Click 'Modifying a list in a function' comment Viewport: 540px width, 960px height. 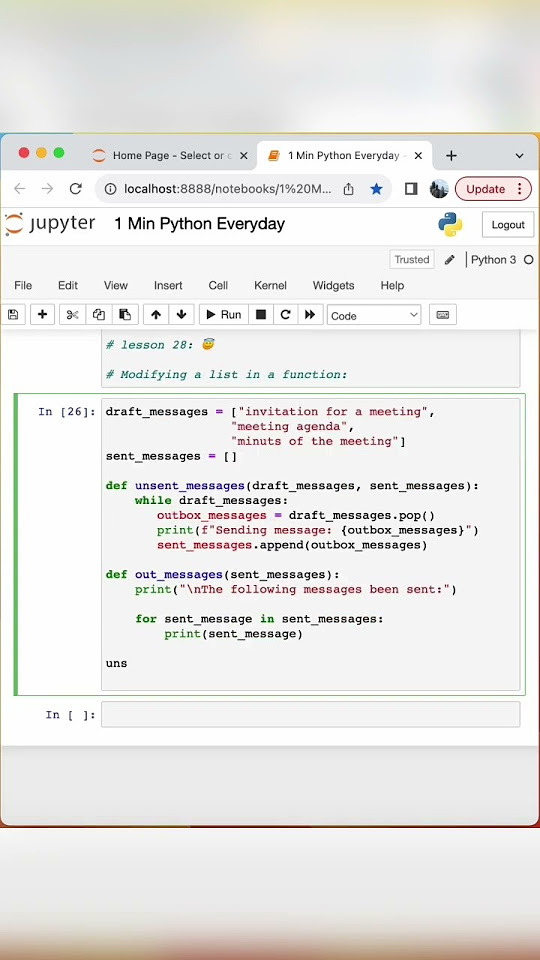click(227, 374)
